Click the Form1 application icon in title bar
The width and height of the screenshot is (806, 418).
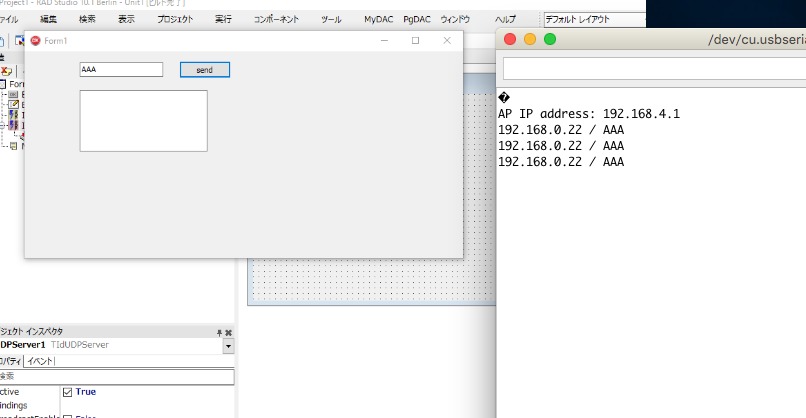click(x=36, y=40)
